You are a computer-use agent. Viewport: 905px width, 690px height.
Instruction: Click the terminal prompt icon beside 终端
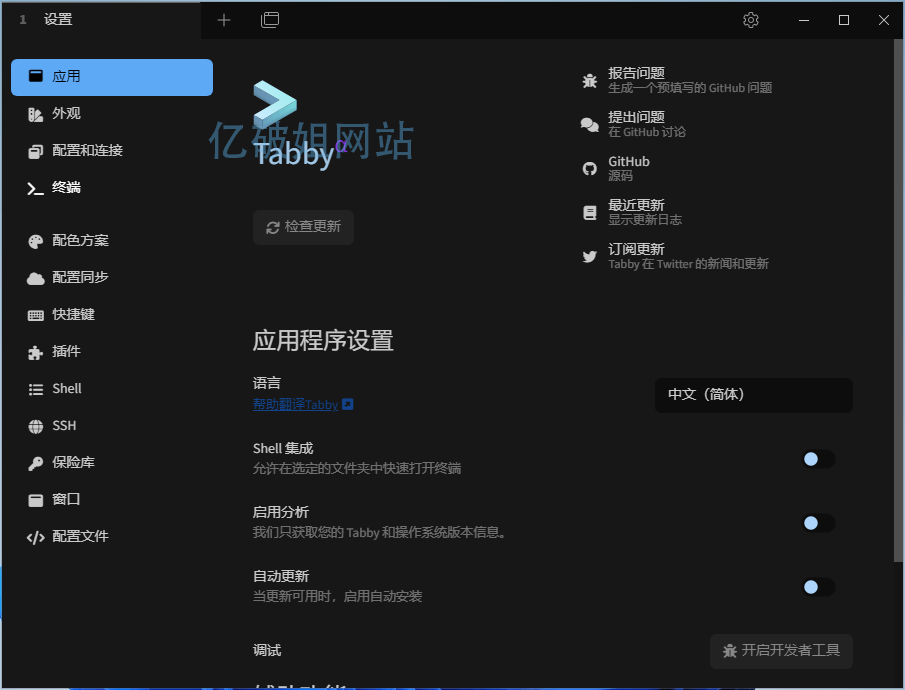pyautogui.click(x=36, y=189)
